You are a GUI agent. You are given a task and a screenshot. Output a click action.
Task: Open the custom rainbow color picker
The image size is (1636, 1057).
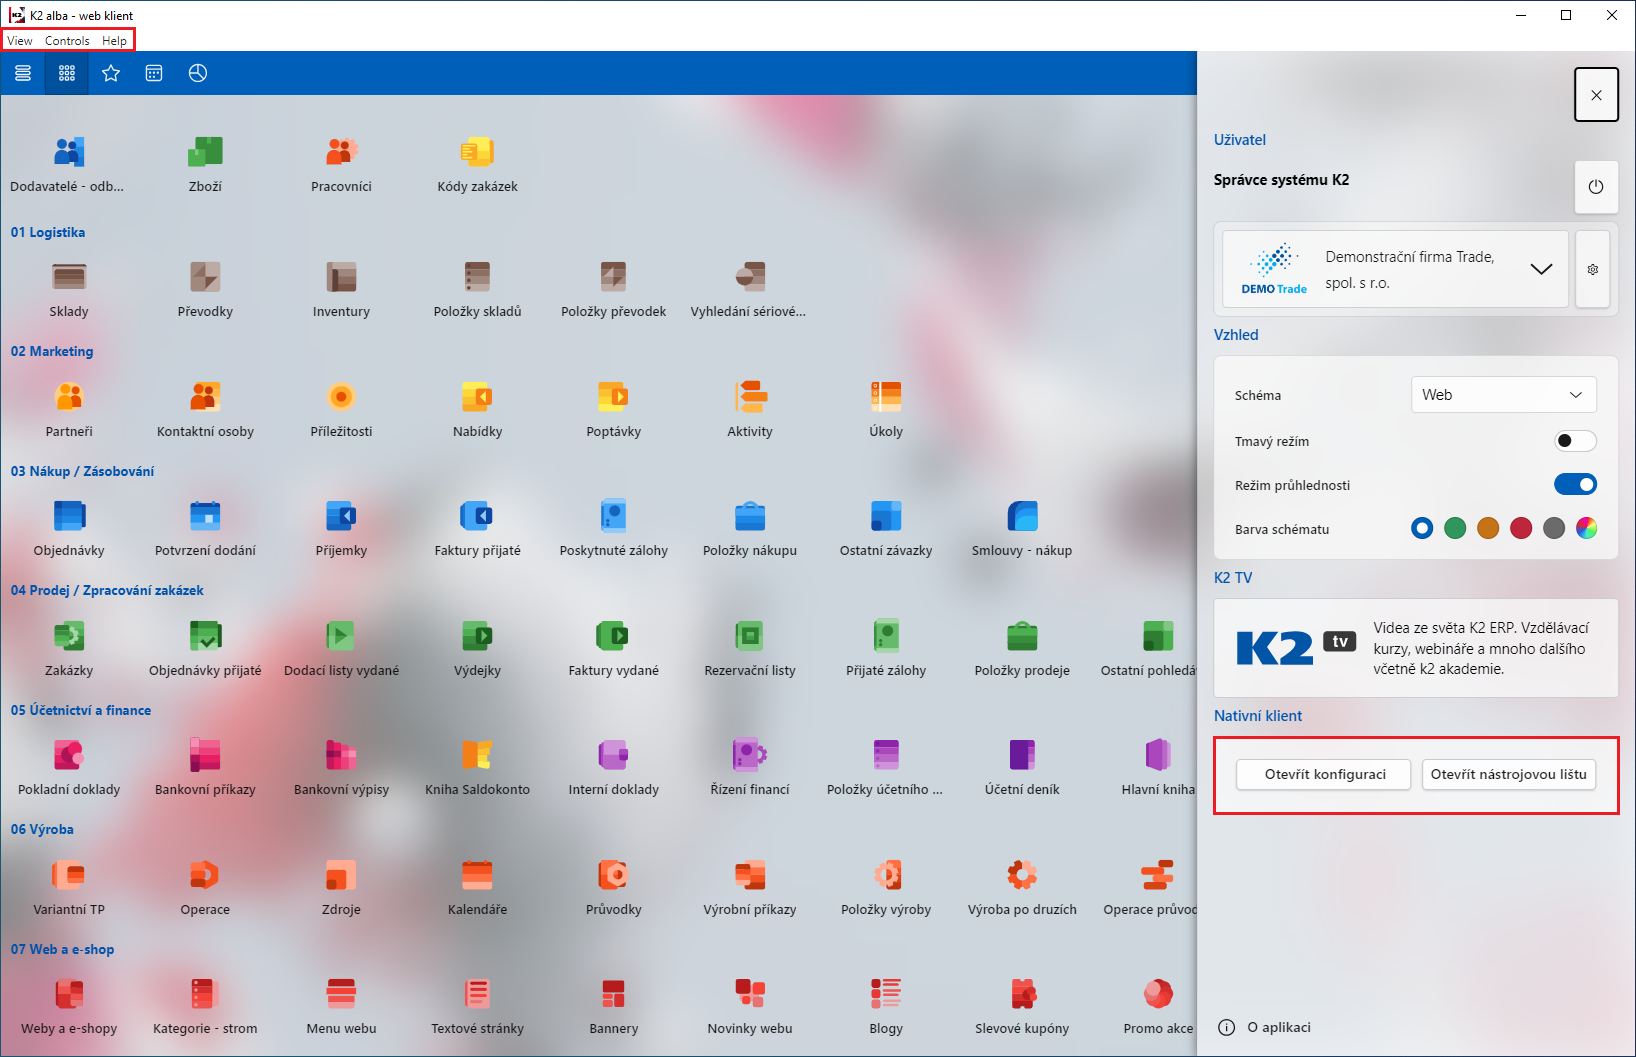1586,528
